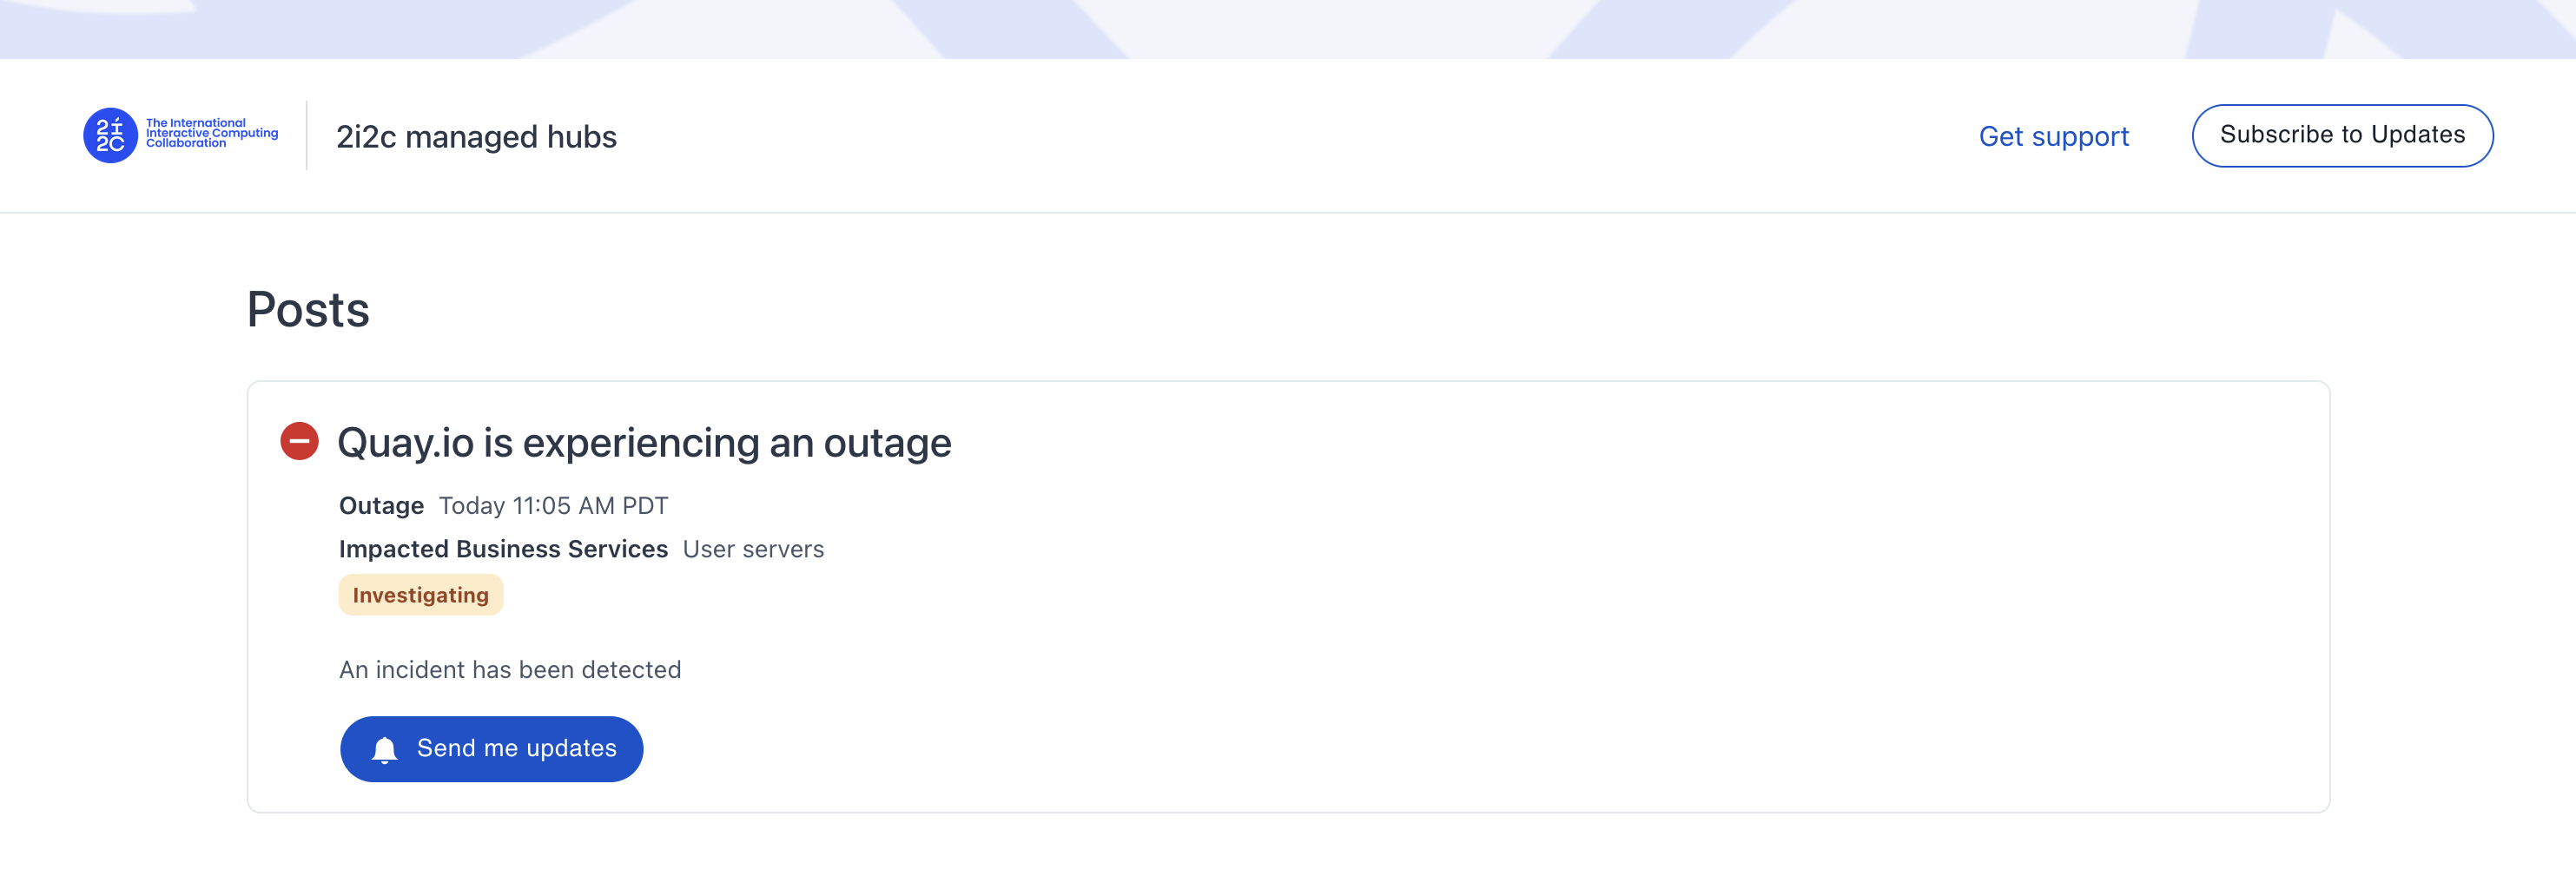Click blank area below the incident card
Image resolution: width=2576 pixels, height=889 pixels.
coord(1288,852)
